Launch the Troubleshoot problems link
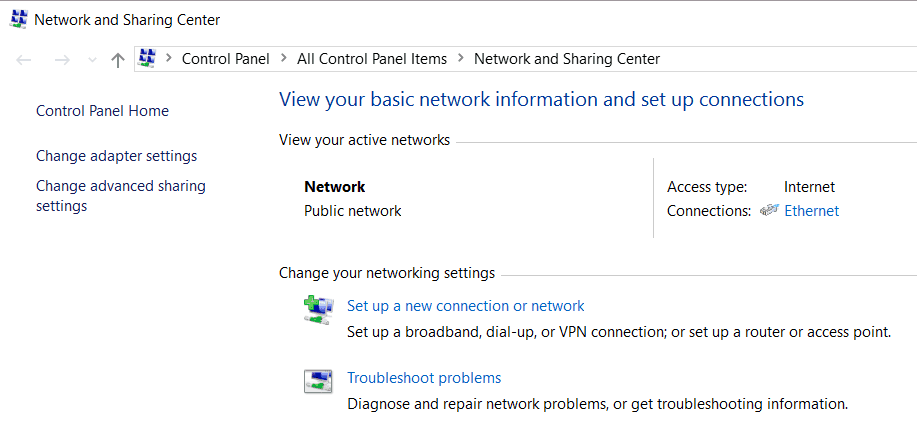Image resolution: width=917 pixels, height=446 pixels. [424, 378]
